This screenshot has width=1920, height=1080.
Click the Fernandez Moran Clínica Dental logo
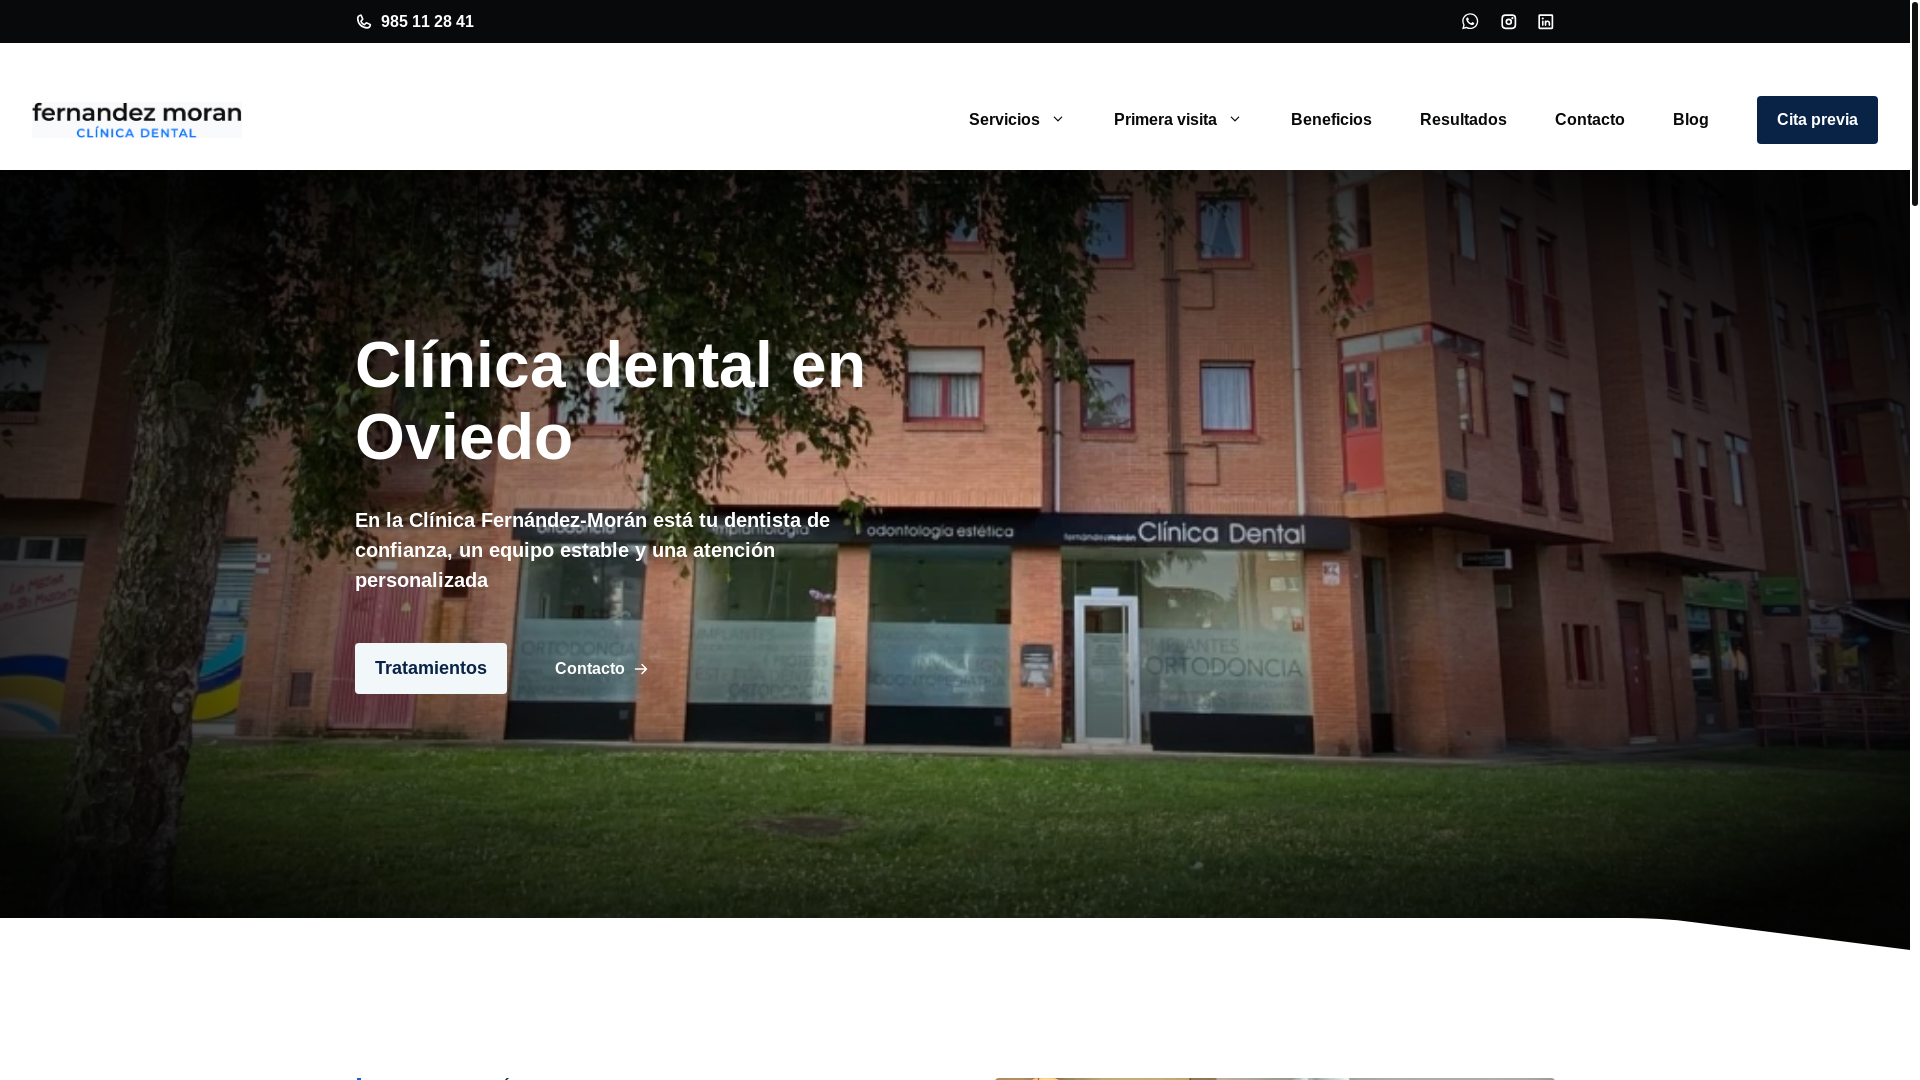click(137, 120)
